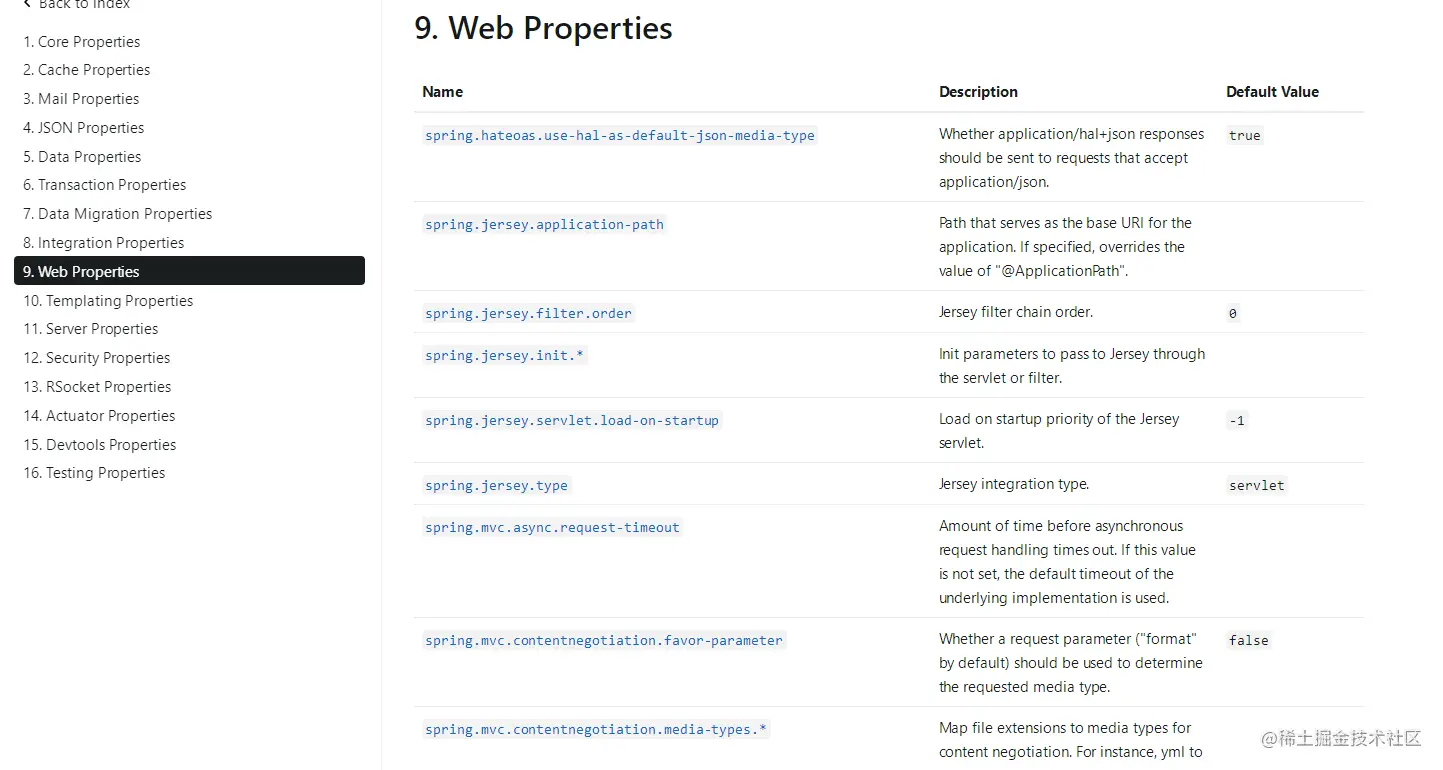Click description starting 'Whether application/hal+json responses'
The height and width of the screenshot is (770, 1443).
1072,158
